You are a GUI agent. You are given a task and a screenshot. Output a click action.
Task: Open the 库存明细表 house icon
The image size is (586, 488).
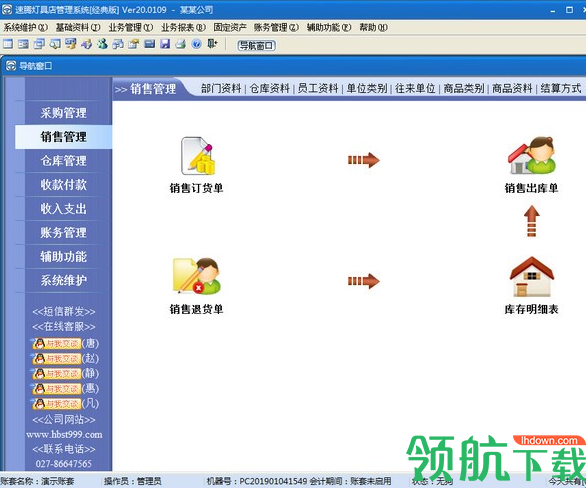[x=531, y=277]
